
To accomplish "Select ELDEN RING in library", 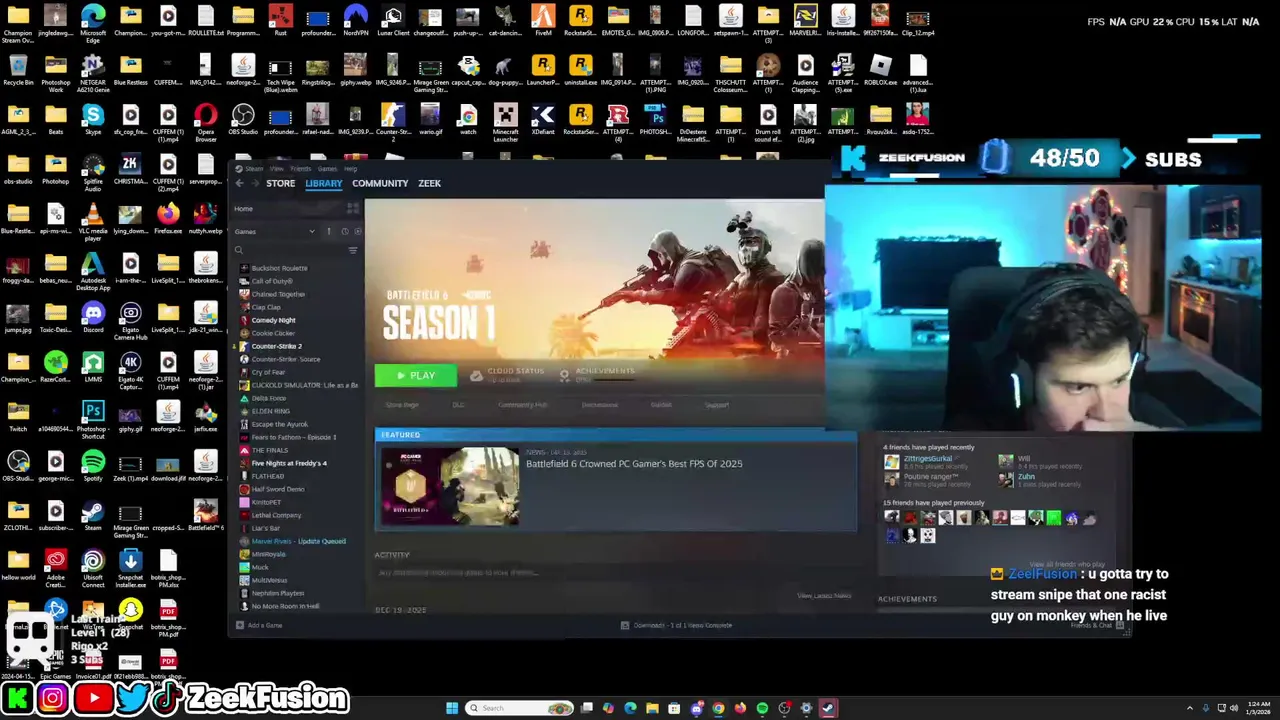I will 270,411.
